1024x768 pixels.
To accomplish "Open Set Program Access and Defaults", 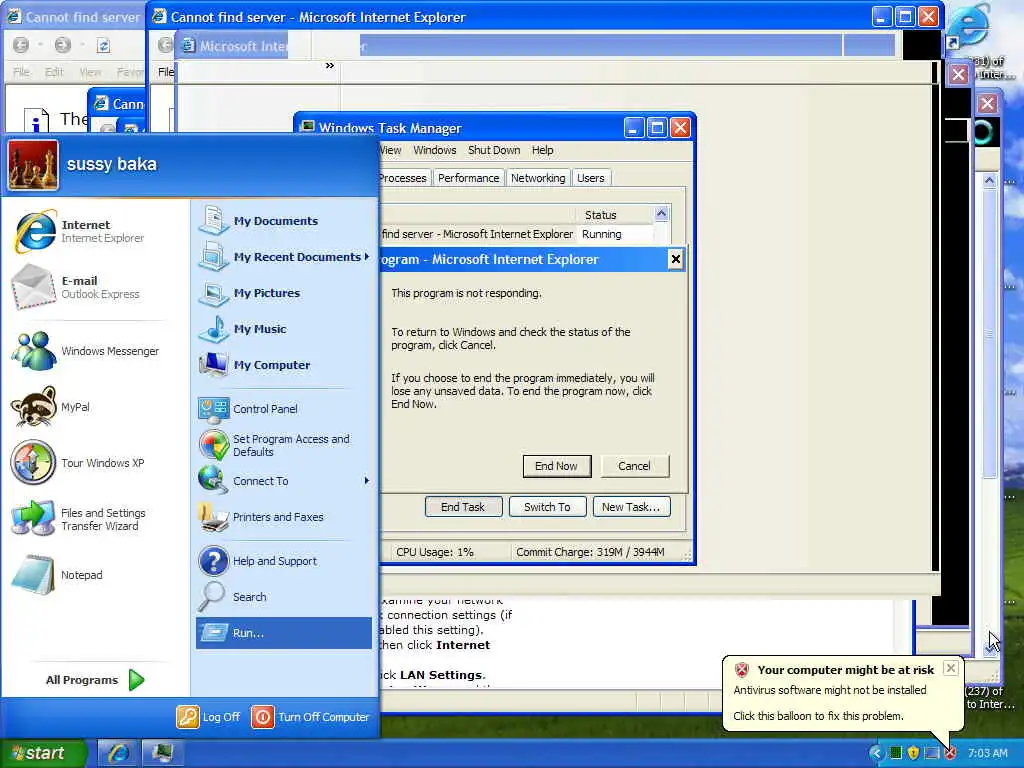I will tap(283, 445).
